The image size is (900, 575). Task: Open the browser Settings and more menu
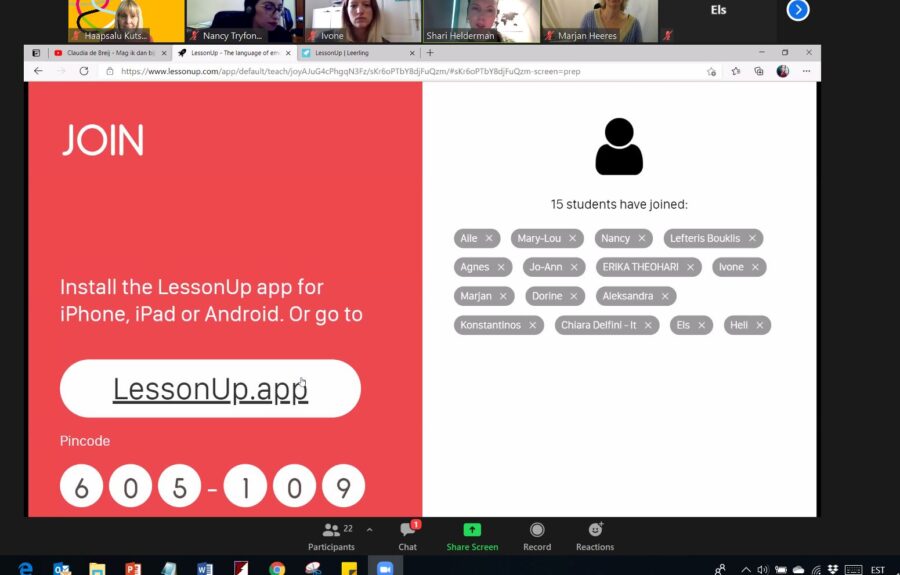point(806,71)
